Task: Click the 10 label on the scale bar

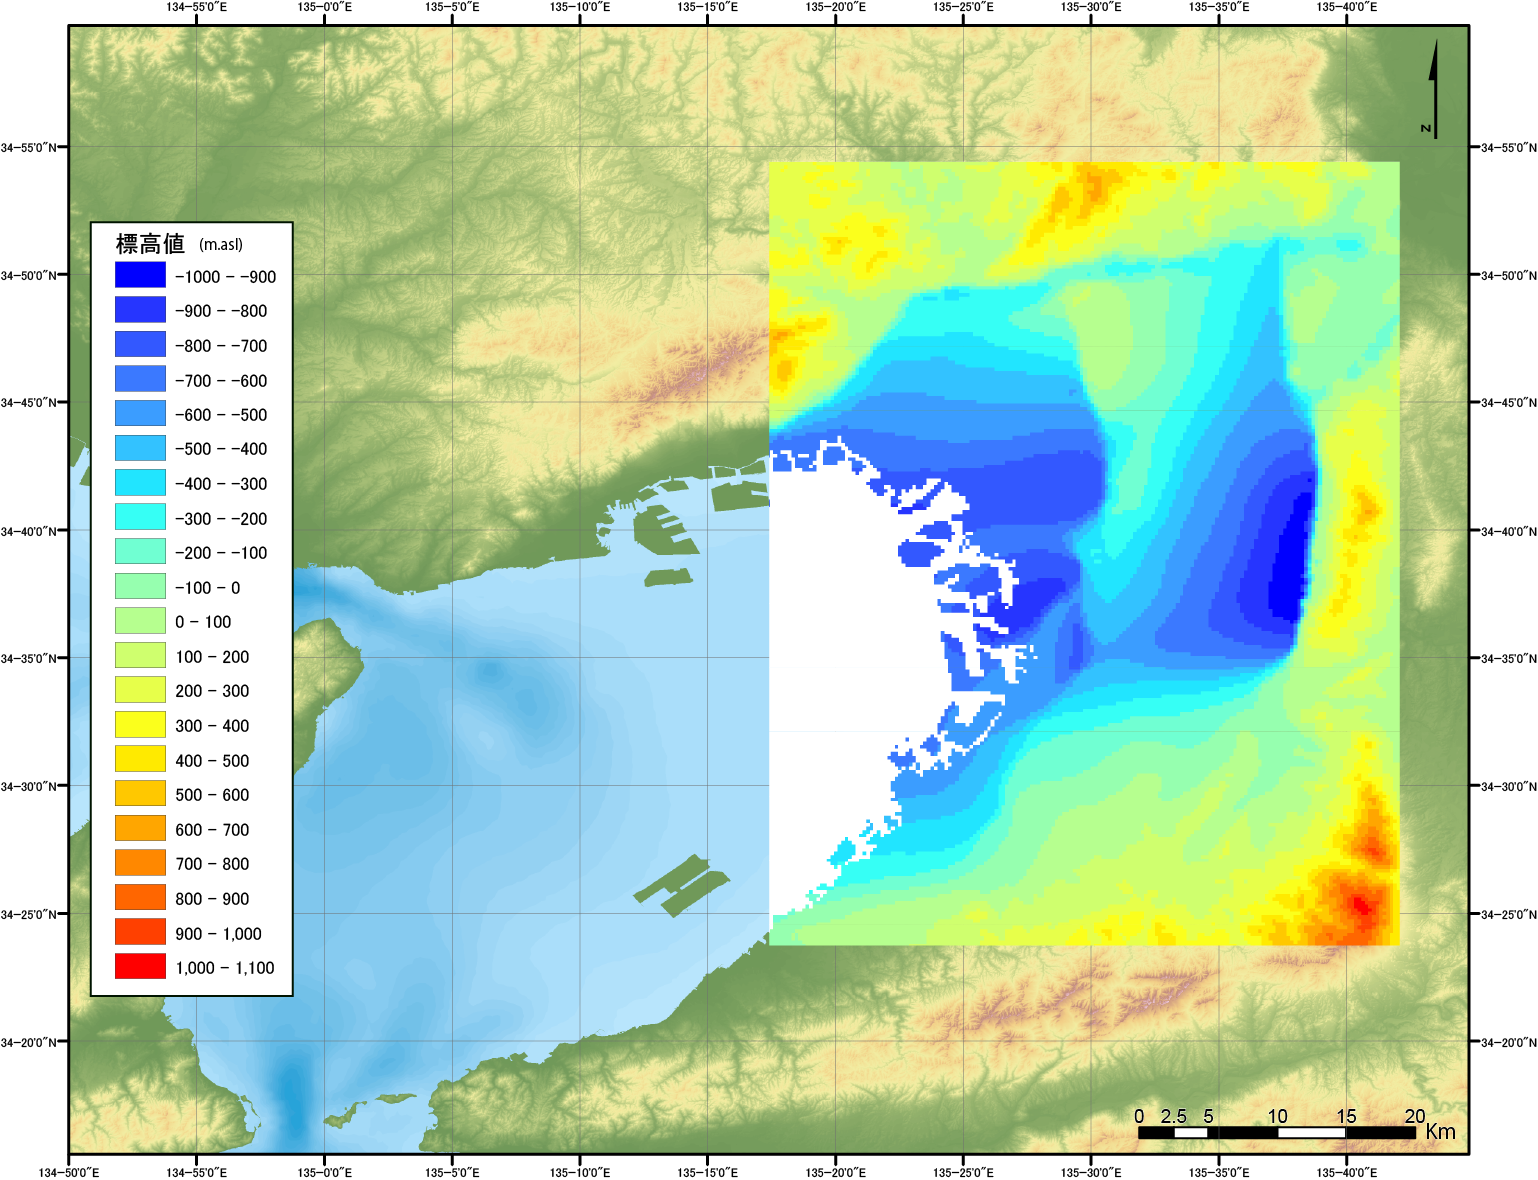Action: pos(1277,1116)
